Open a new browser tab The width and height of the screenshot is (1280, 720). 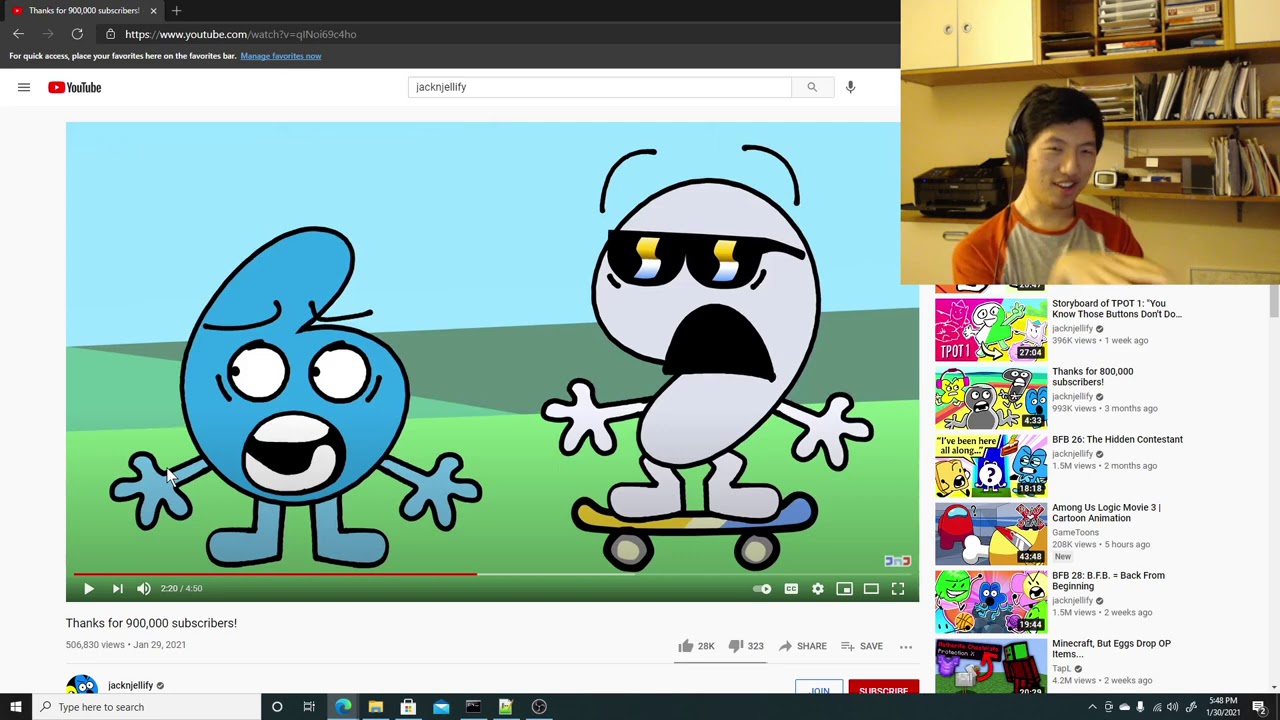tap(176, 10)
